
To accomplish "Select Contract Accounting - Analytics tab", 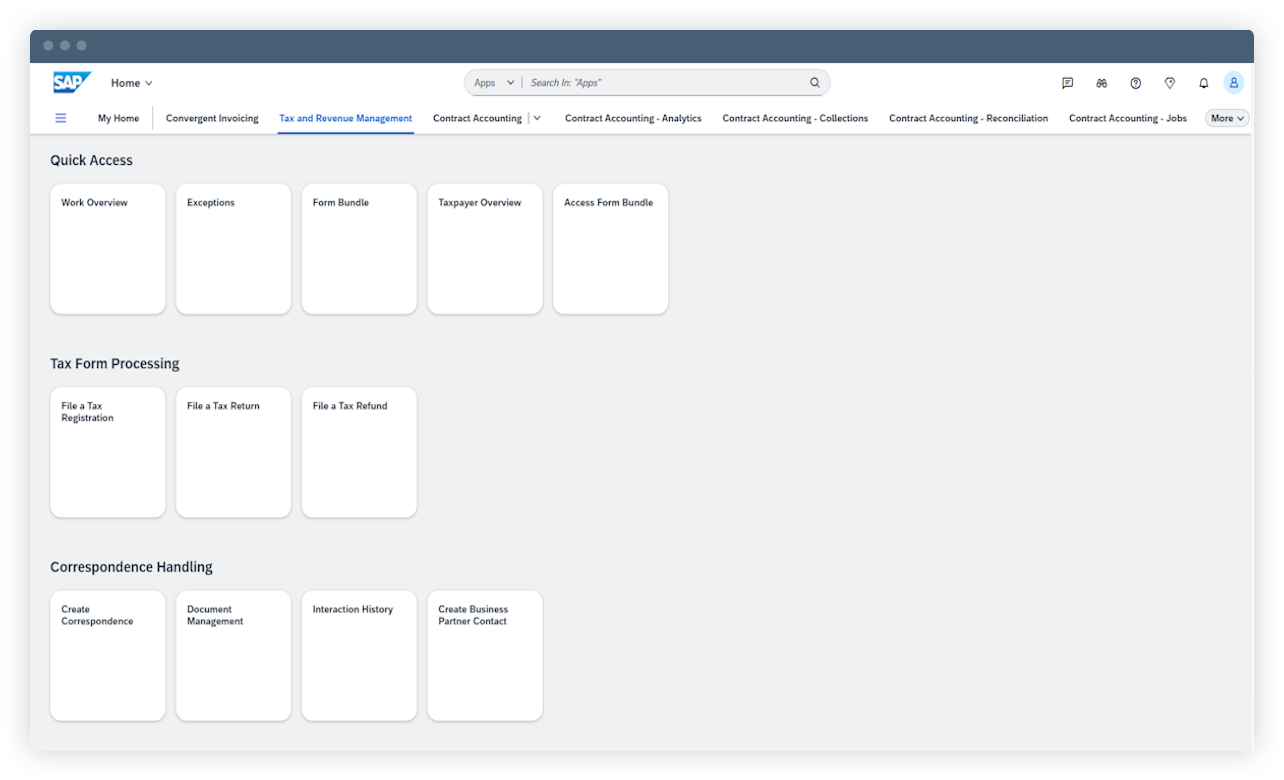I will (x=633, y=118).
